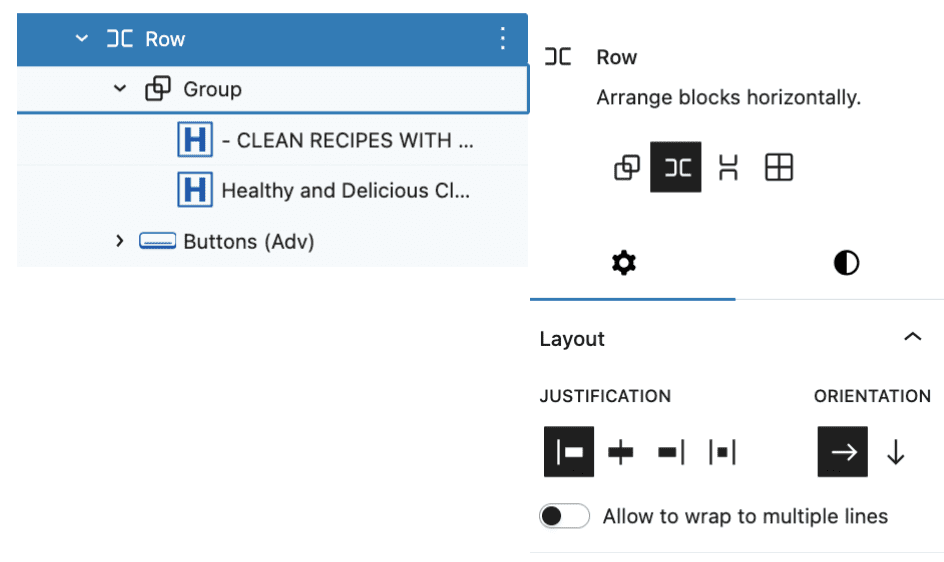The height and width of the screenshot is (562, 944).
Task: Set justification to right
Action: click(x=671, y=452)
